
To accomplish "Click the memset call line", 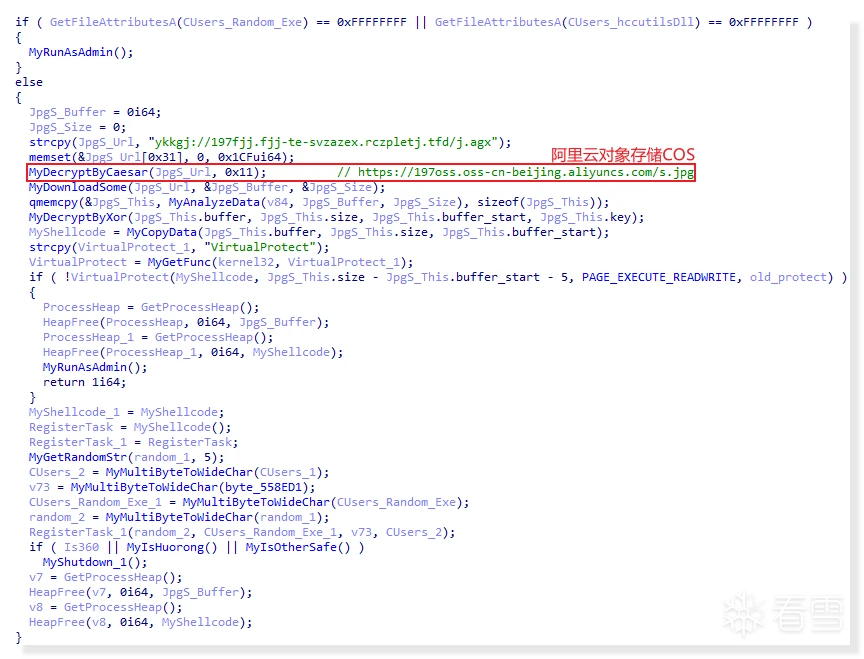I will 161,157.
